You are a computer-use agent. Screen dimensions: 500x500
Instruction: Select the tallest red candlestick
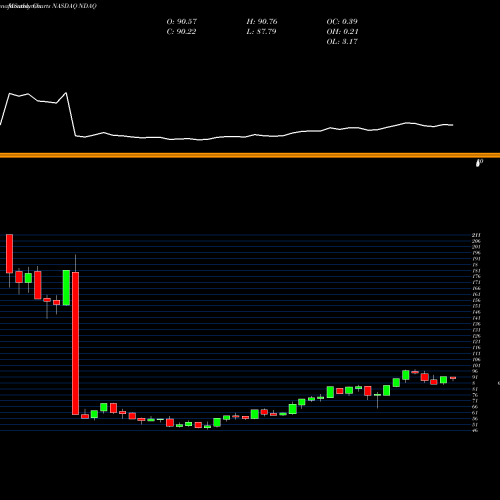(76, 343)
